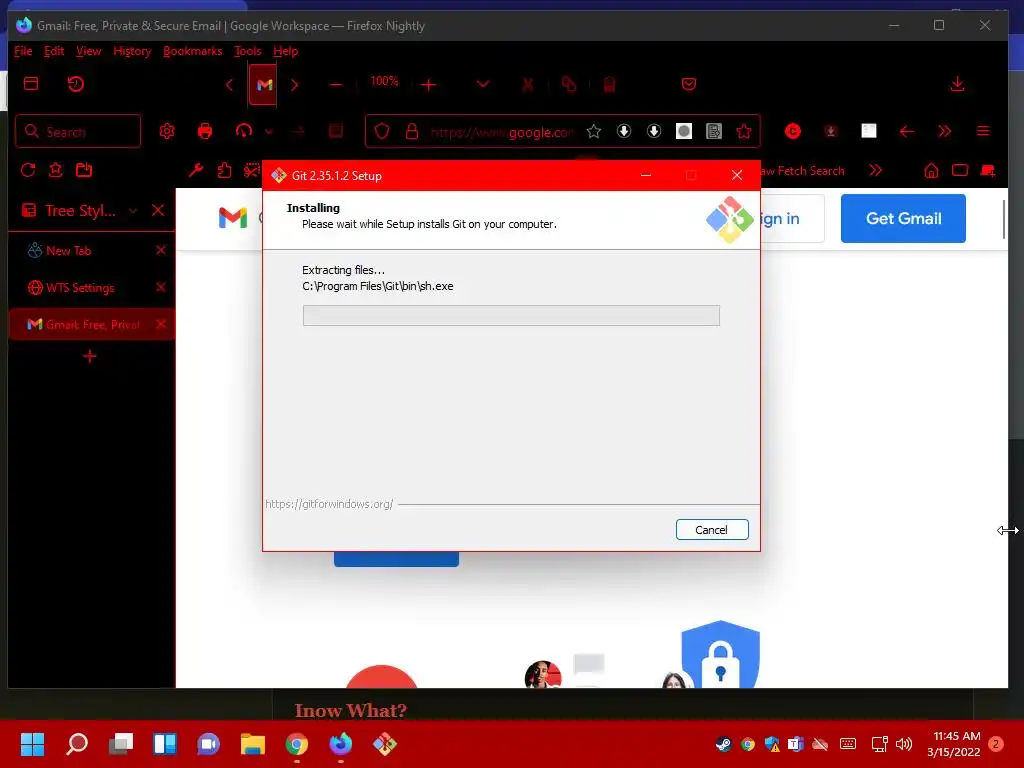Screen dimensions: 1024x768
Task: Open the list-all-tabs chevron dropdown
Action: 483,84
